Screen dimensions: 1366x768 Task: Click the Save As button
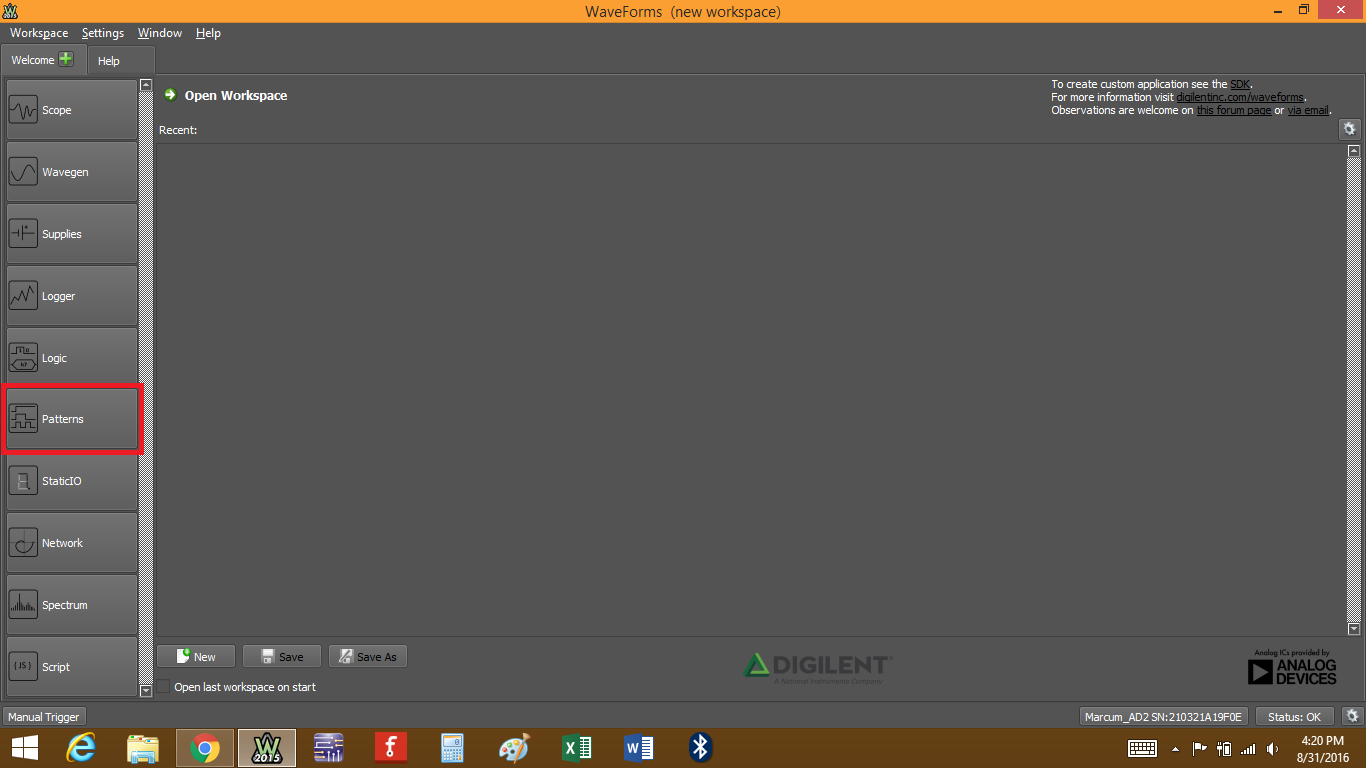tap(368, 657)
